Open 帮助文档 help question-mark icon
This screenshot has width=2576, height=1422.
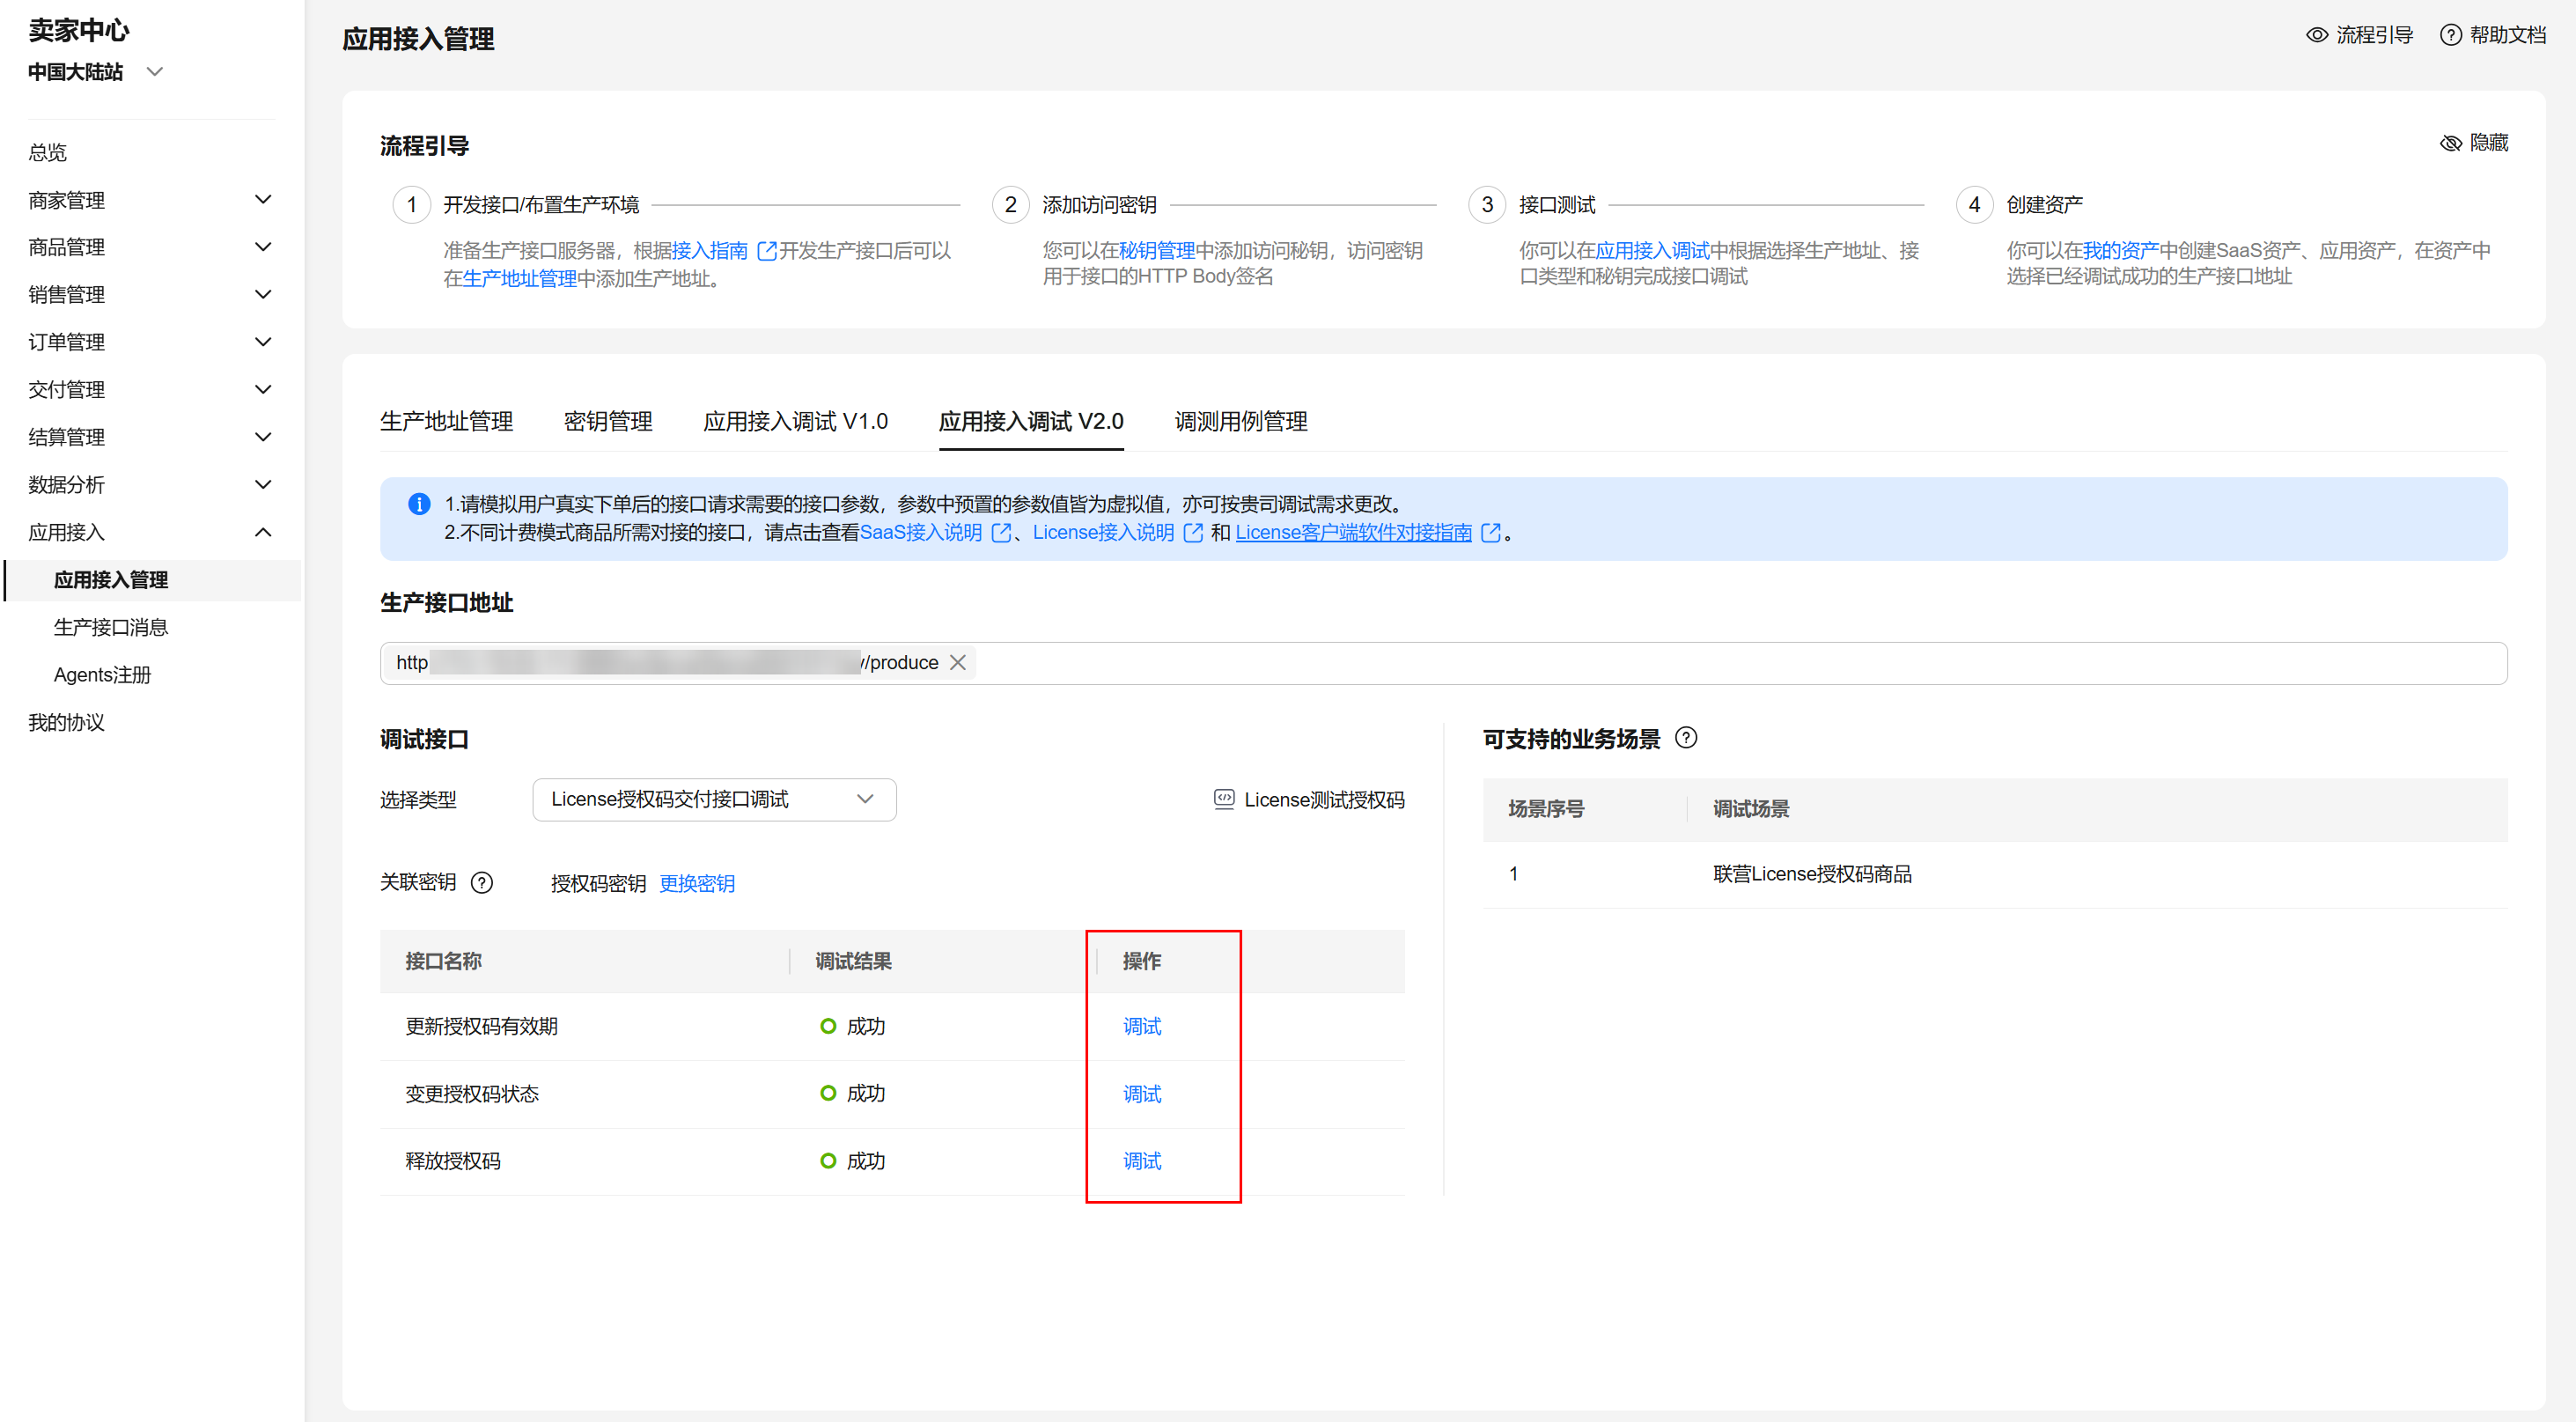(x=2450, y=35)
